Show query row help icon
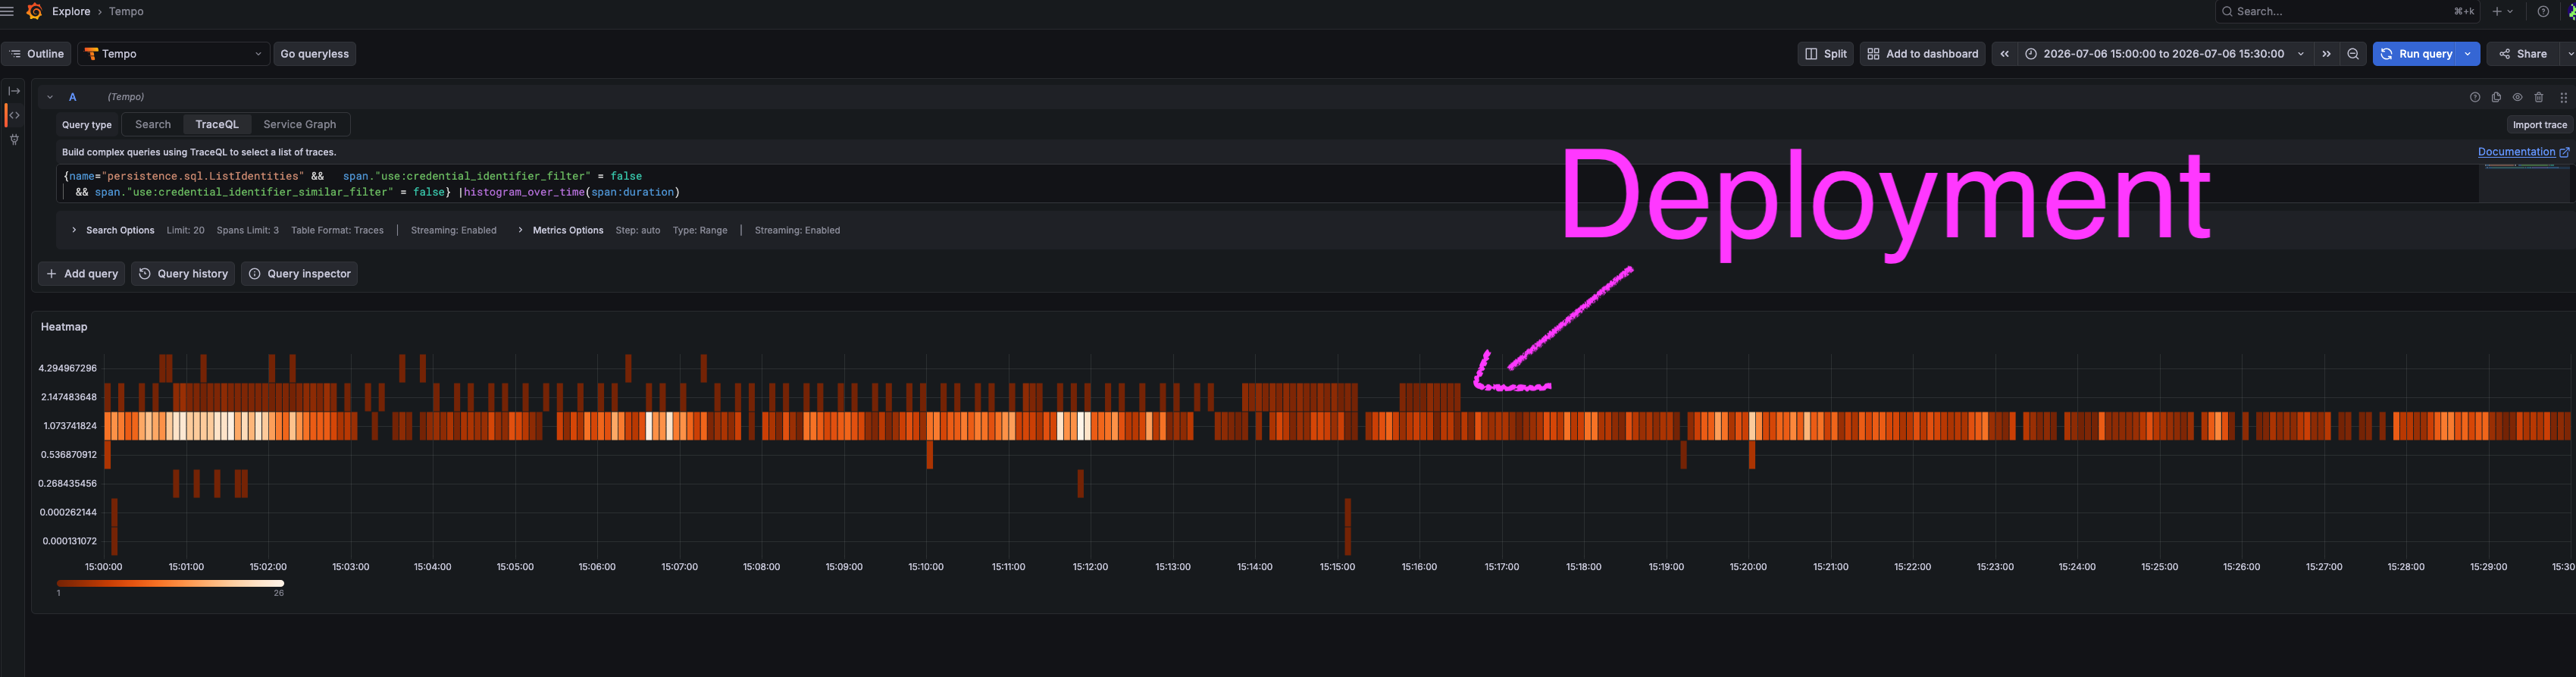This screenshot has width=2576, height=677. (2475, 97)
